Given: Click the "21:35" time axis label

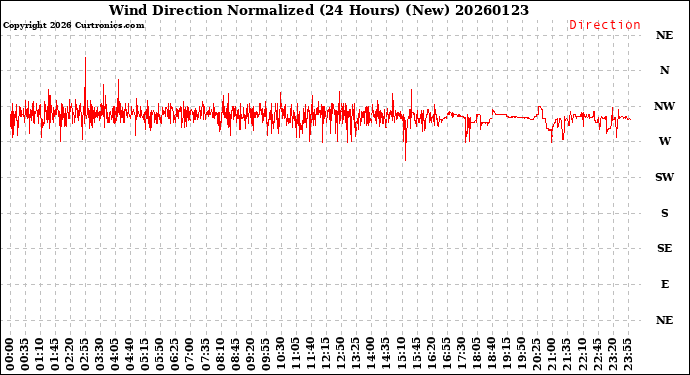Looking at the screenshot, I should (566, 355).
